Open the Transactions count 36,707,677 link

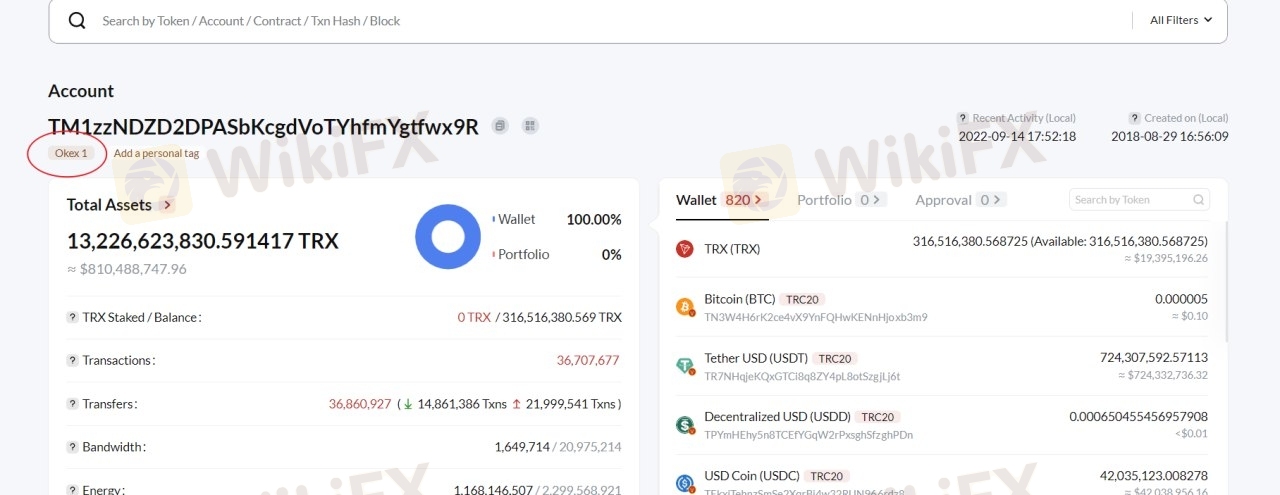[x=588, y=360]
